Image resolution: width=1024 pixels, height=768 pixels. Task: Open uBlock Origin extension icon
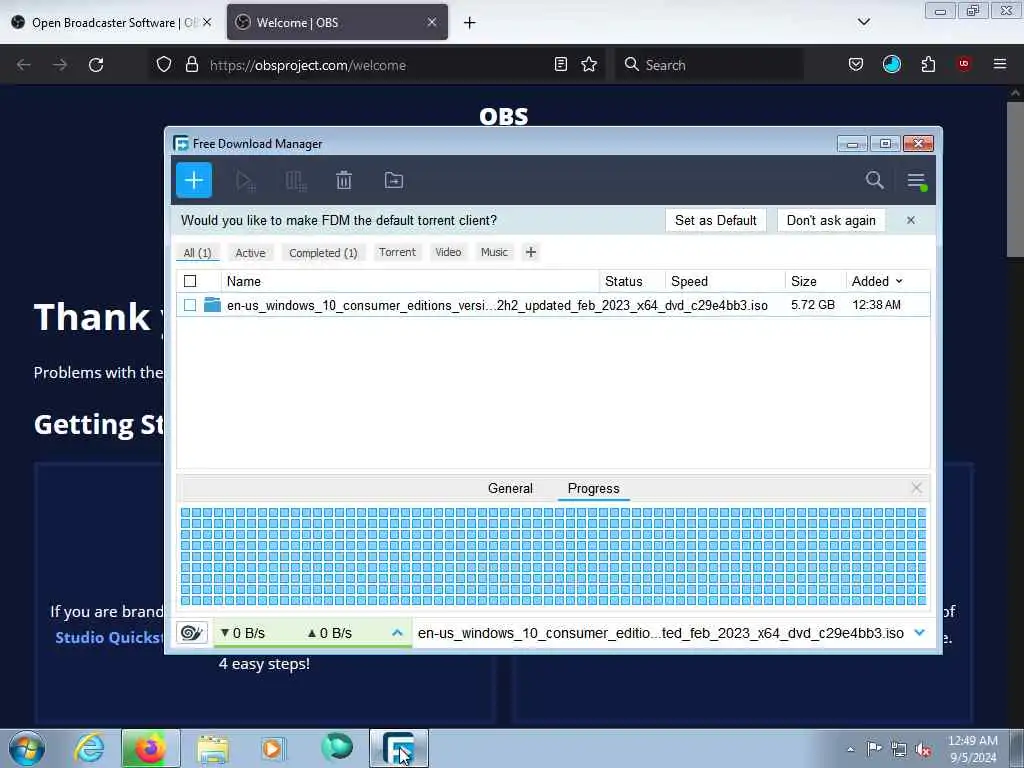coord(964,64)
